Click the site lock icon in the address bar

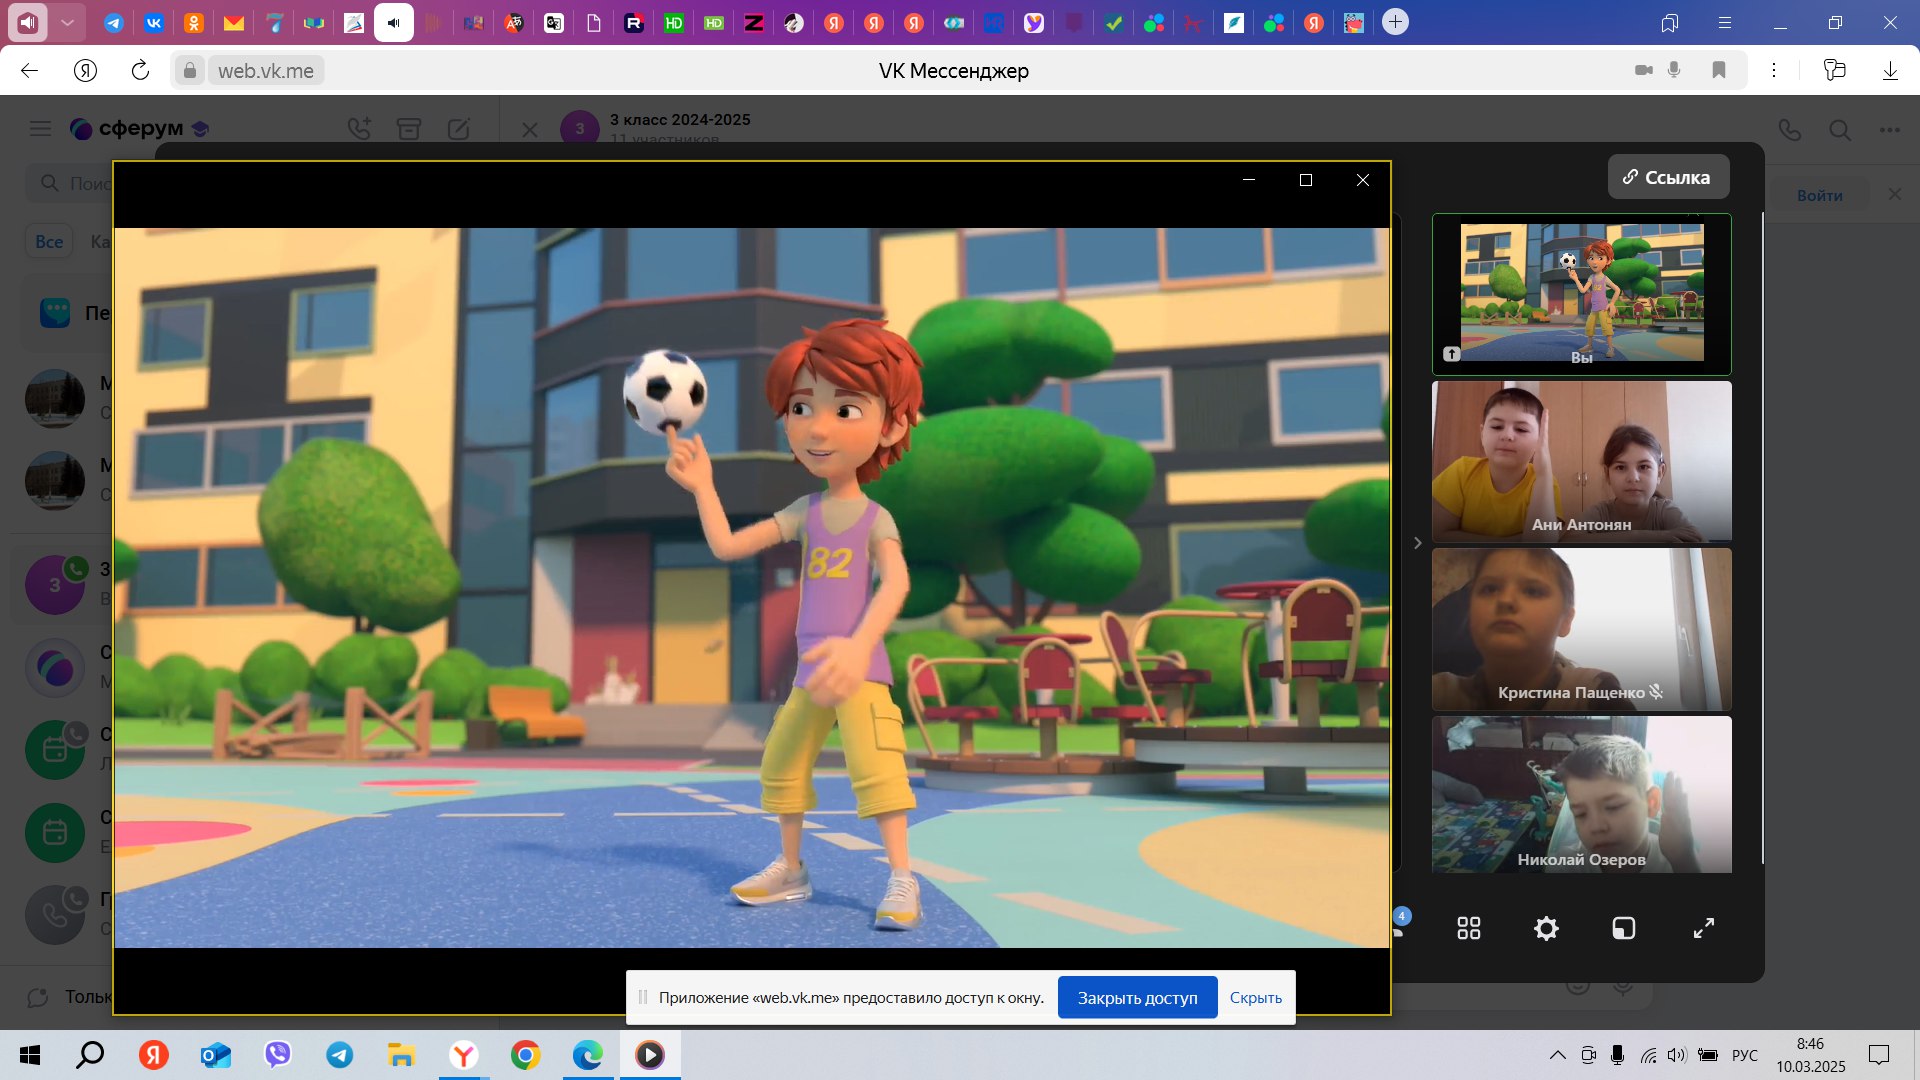[x=189, y=70]
